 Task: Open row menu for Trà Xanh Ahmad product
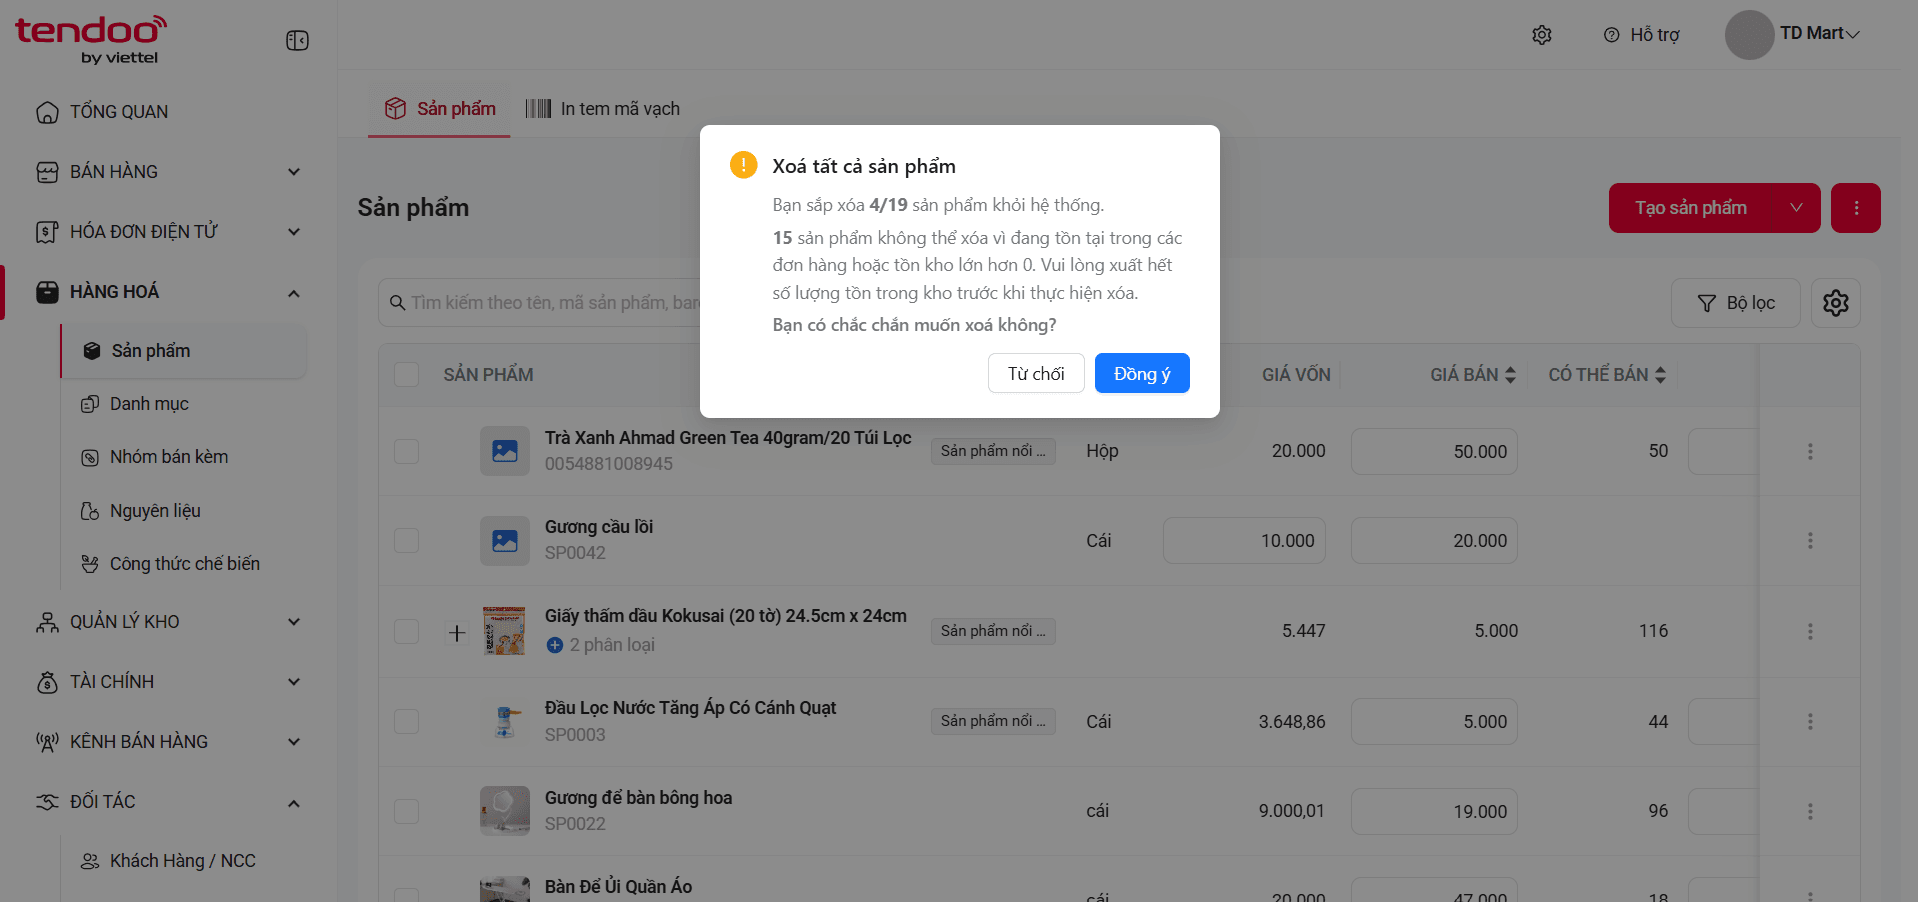click(x=1810, y=451)
